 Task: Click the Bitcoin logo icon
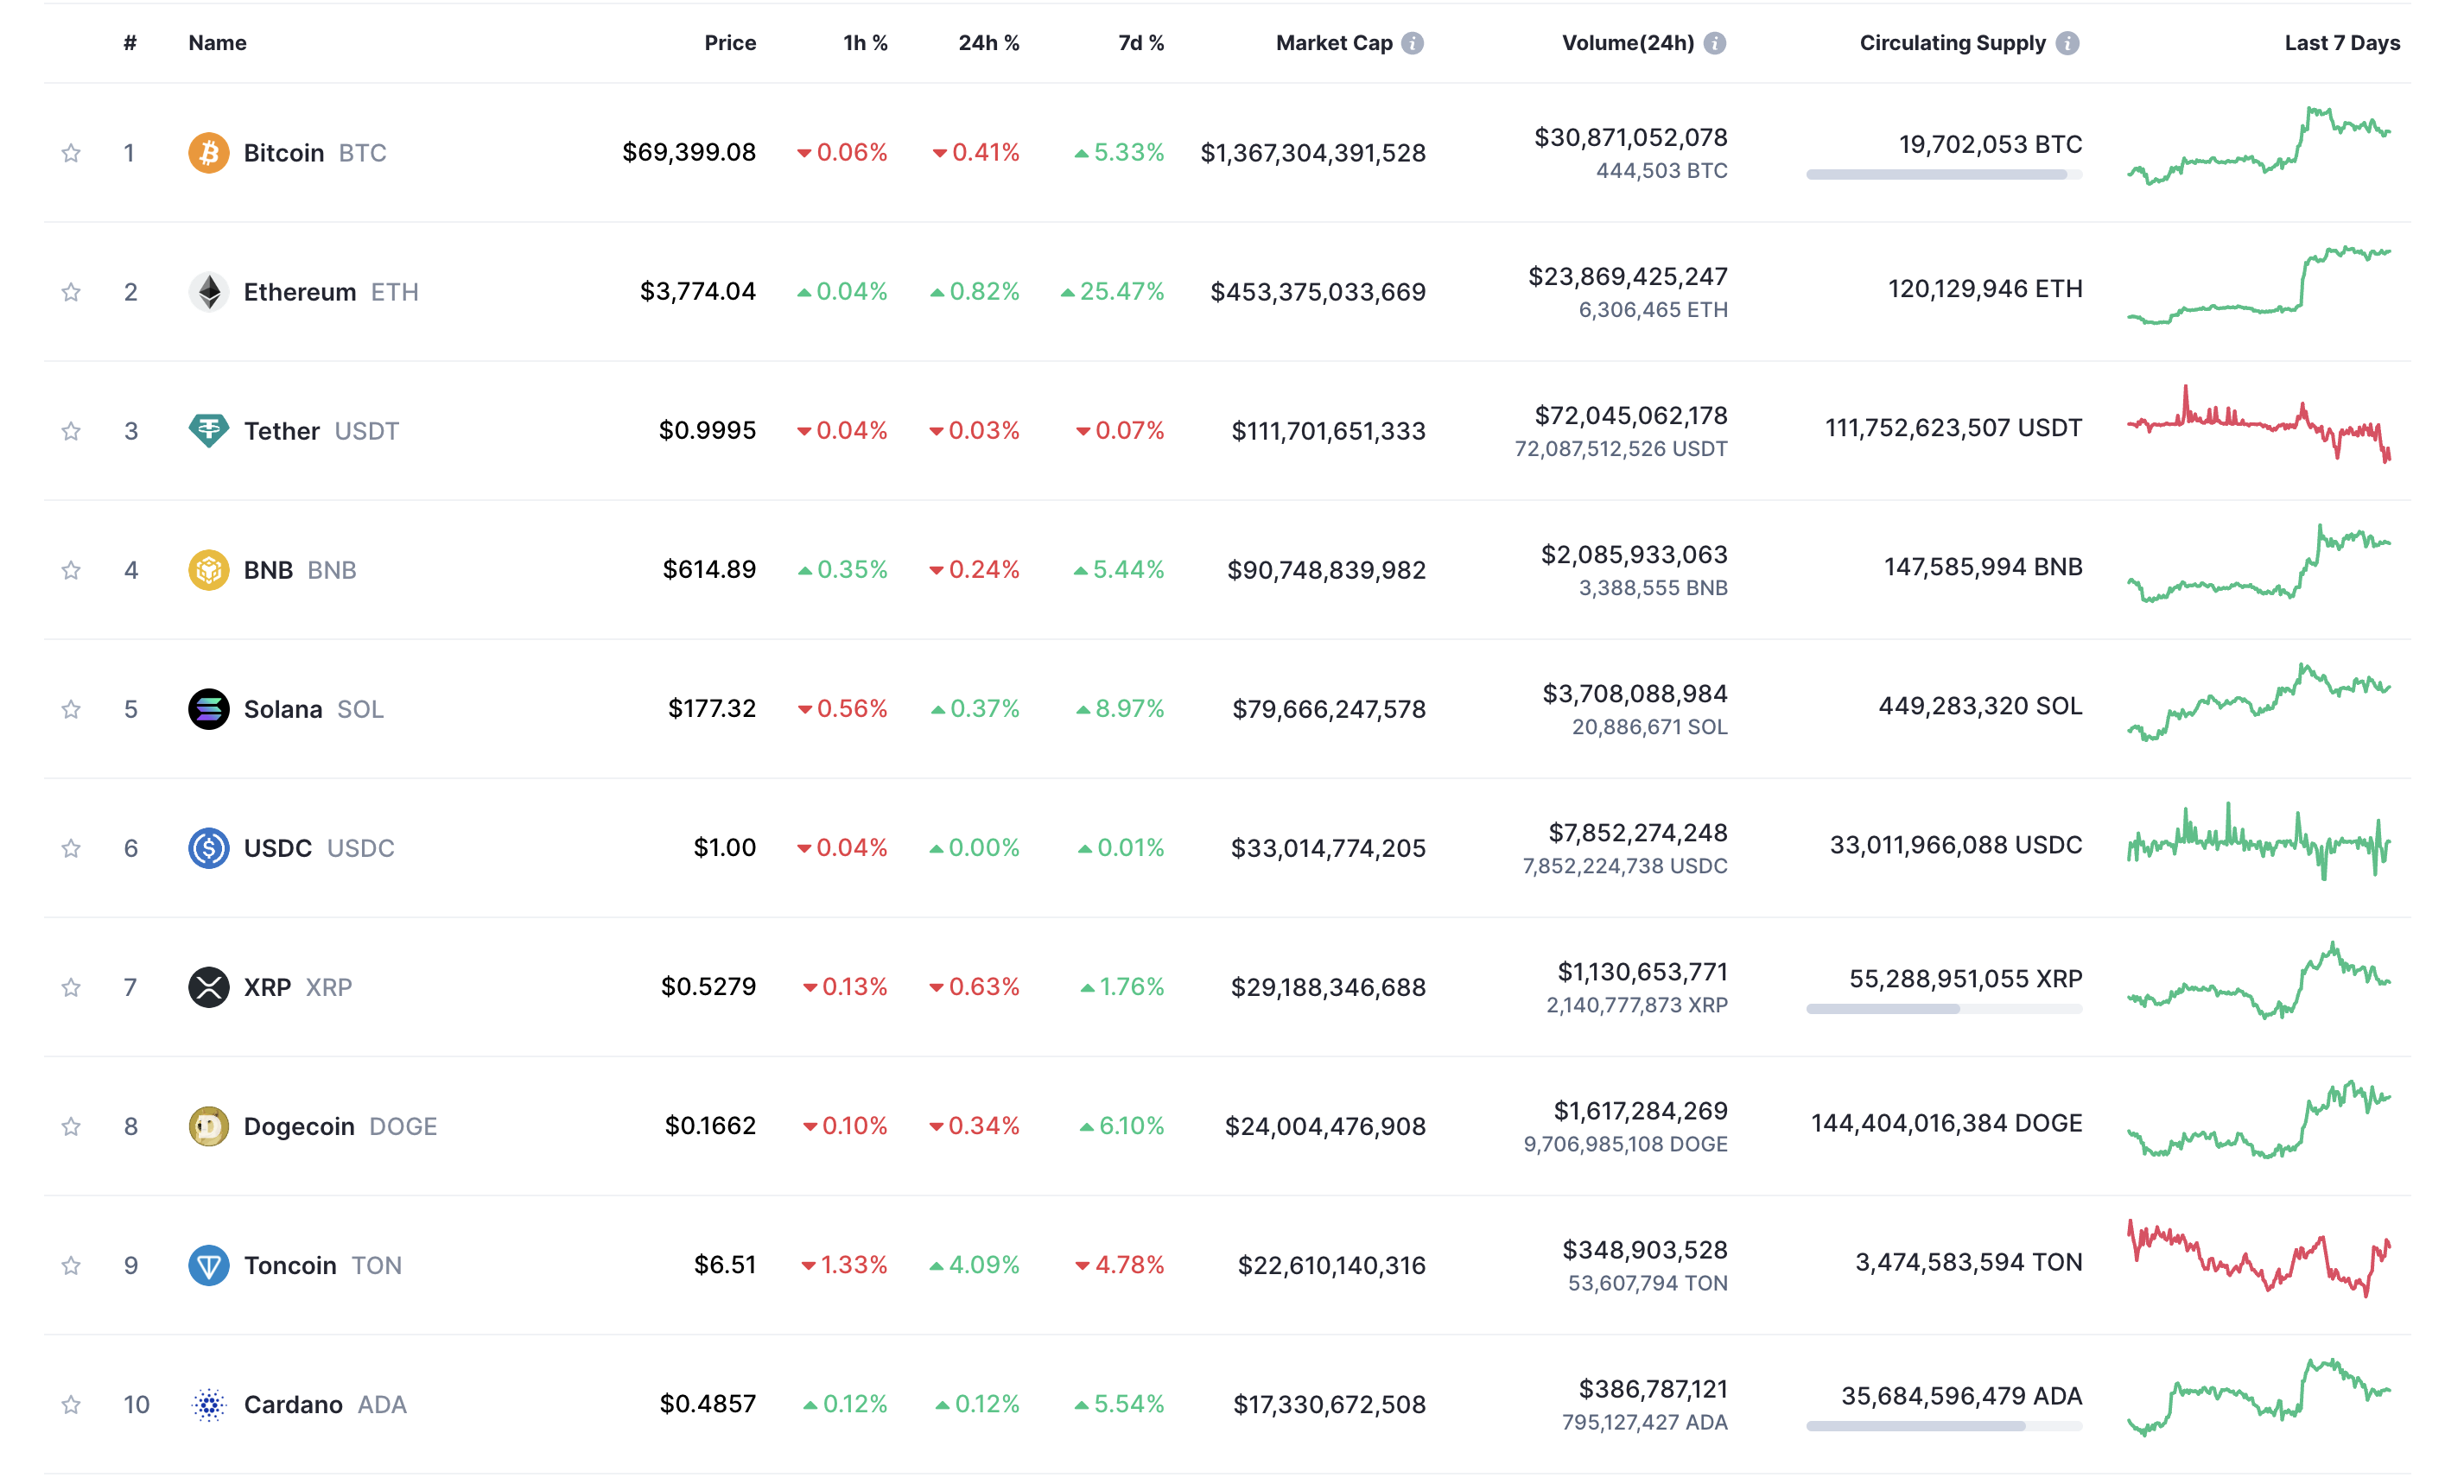[x=208, y=153]
